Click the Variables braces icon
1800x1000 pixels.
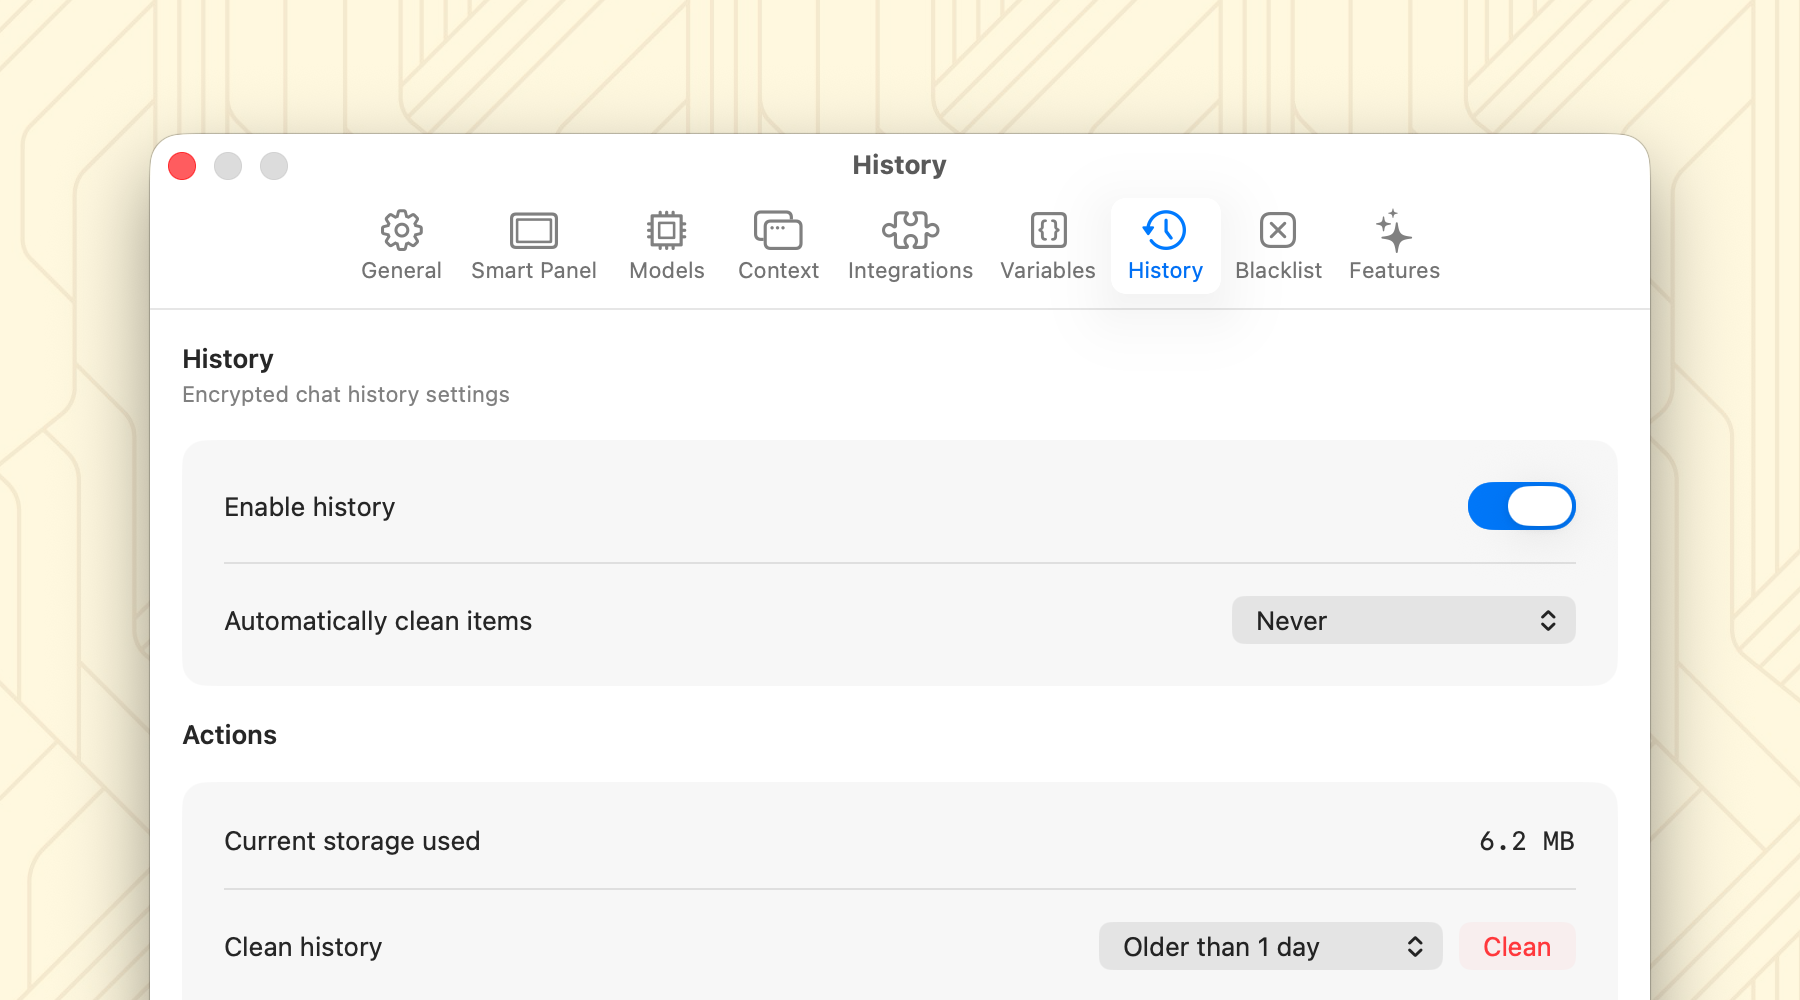(x=1046, y=229)
